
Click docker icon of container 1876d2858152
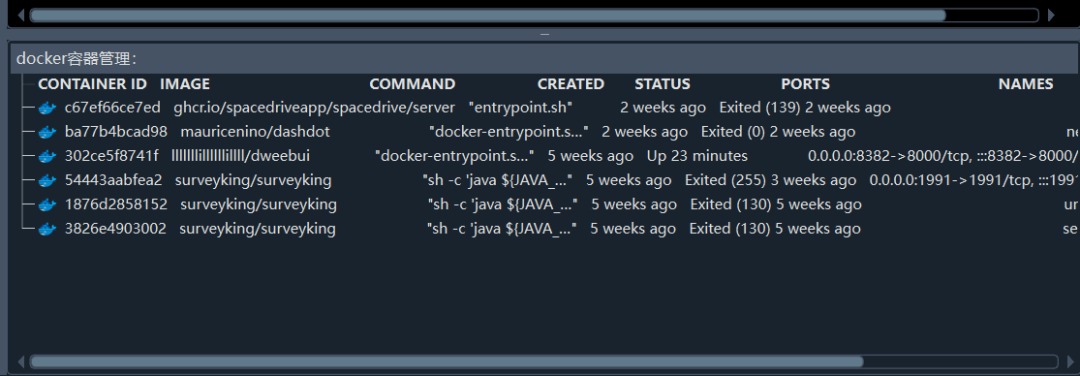pos(47,205)
